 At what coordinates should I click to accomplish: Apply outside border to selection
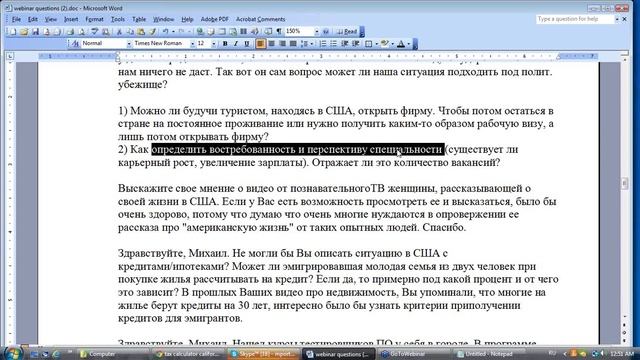pos(369,43)
